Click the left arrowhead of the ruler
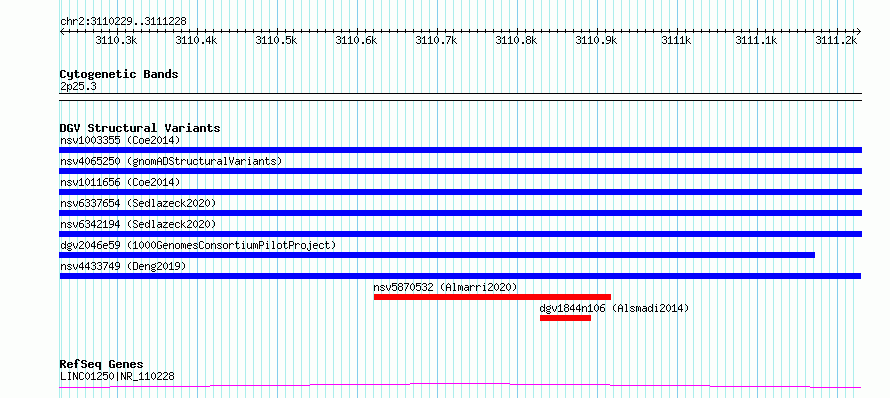890x398 pixels. click(62, 31)
